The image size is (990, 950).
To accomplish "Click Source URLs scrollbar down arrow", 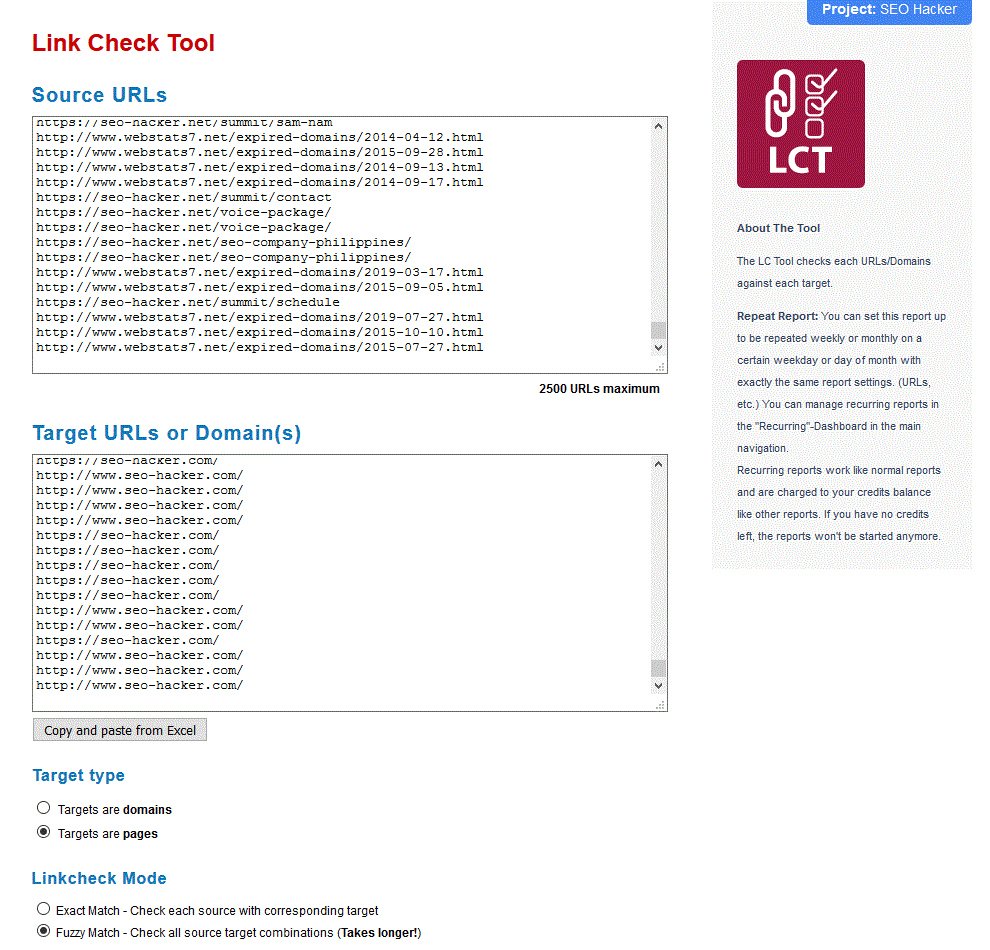I will coord(658,347).
